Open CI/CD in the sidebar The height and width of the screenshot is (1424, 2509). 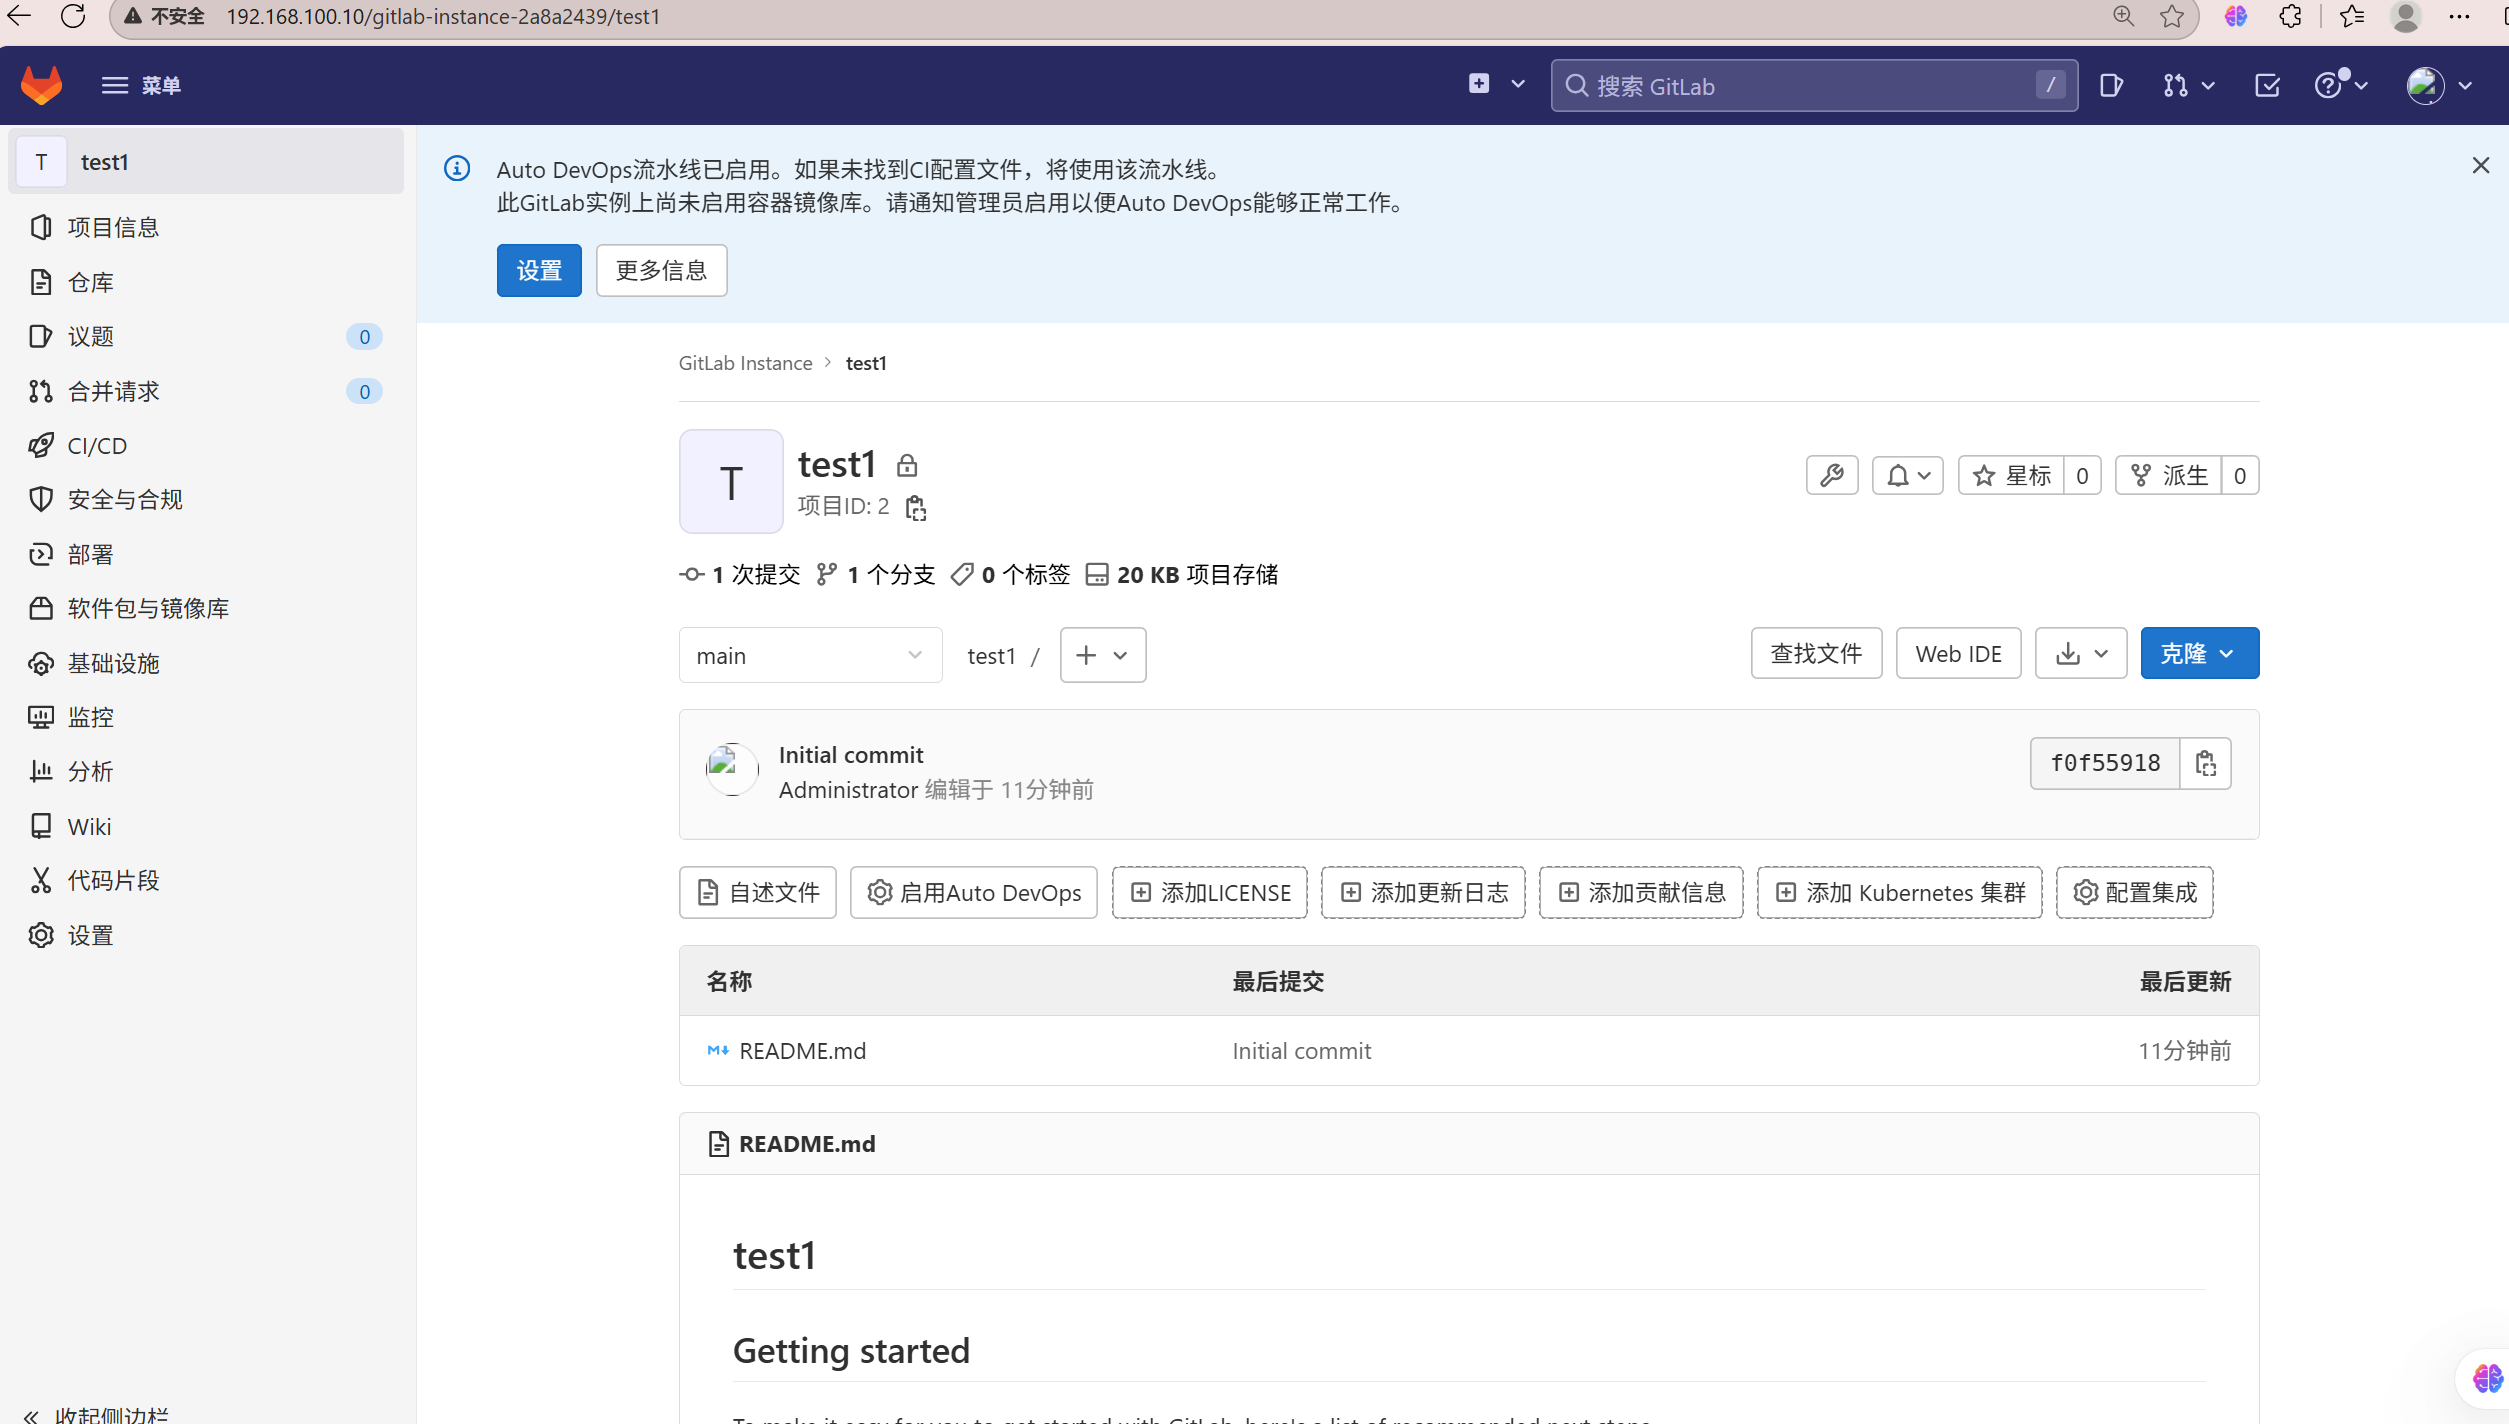[x=97, y=446]
